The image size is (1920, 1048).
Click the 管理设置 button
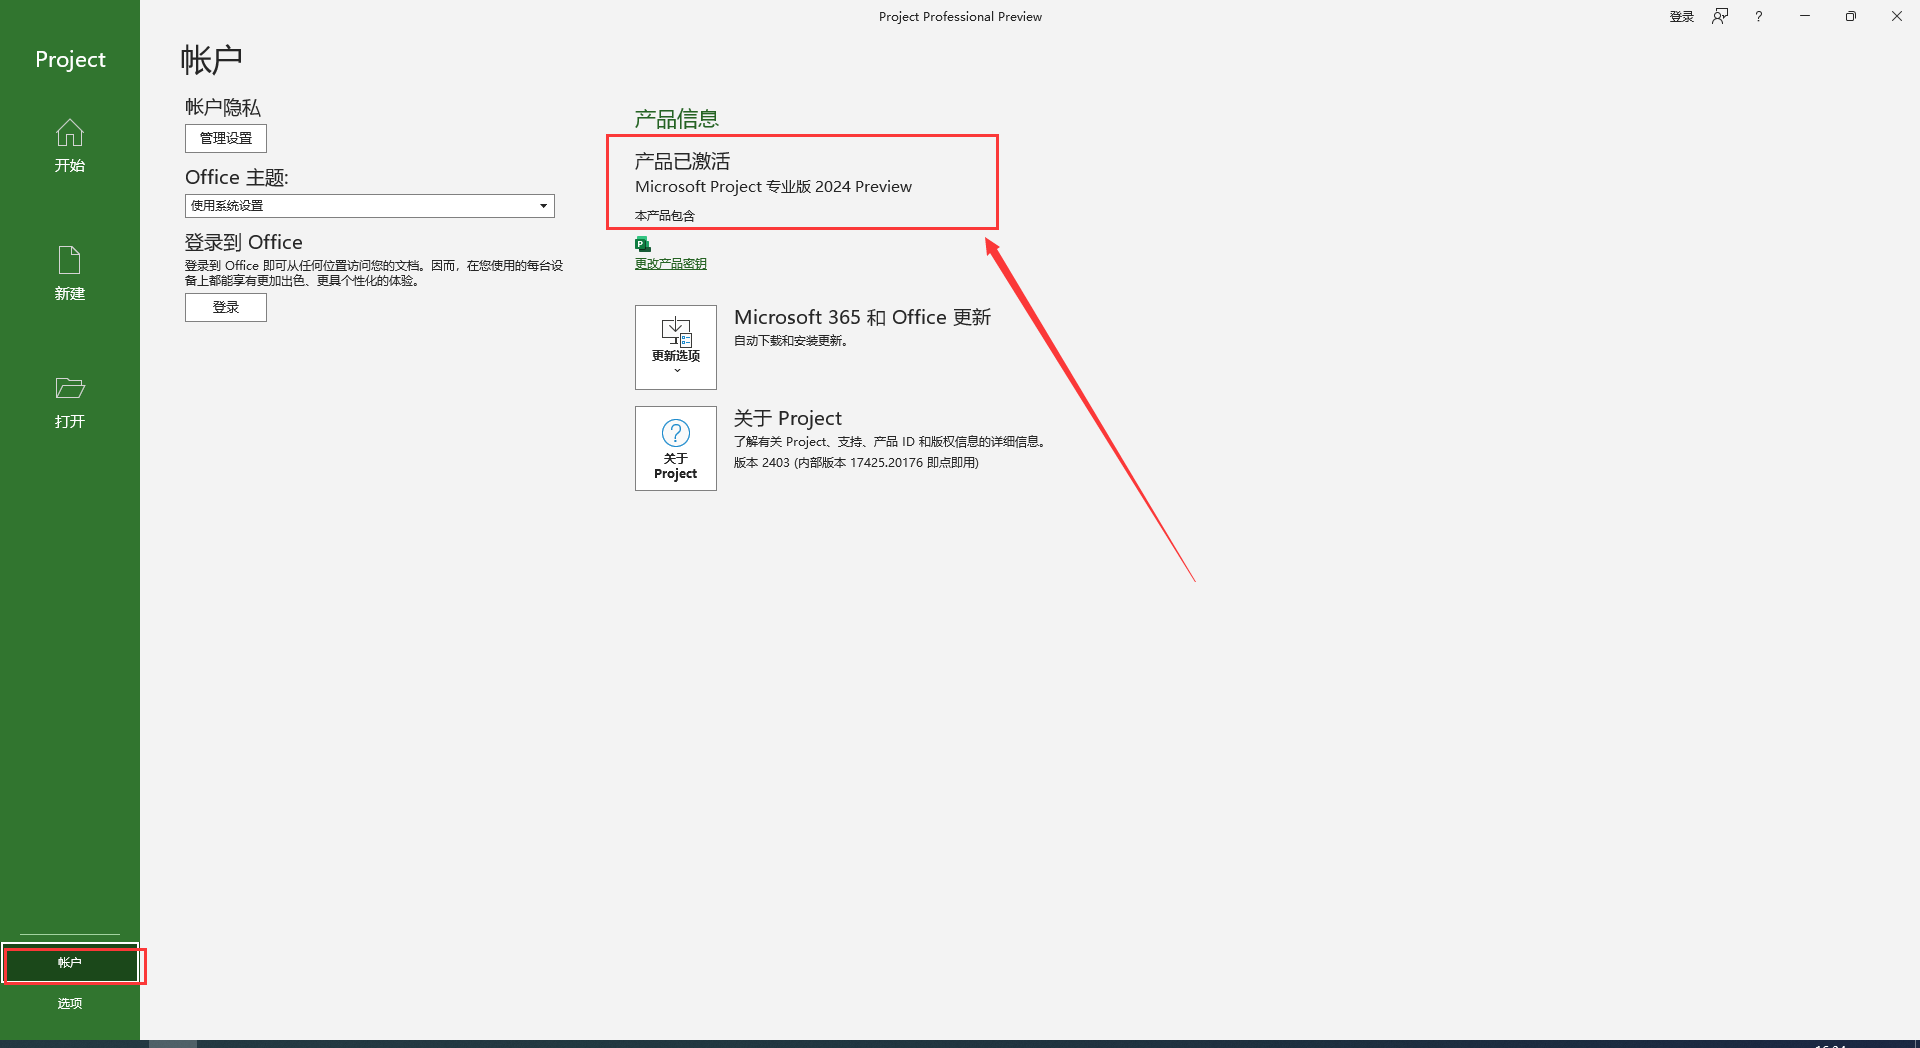point(225,138)
